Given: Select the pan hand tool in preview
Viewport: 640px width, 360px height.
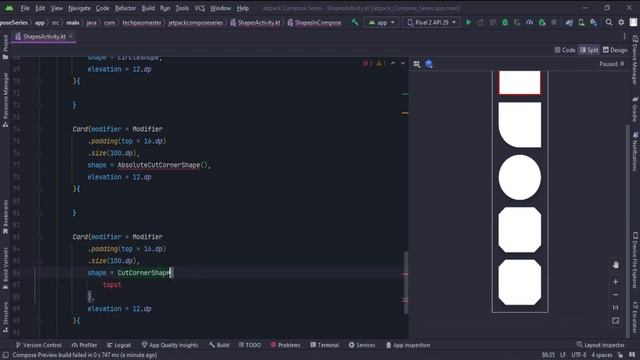Looking at the screenshot, I should 616,265.
